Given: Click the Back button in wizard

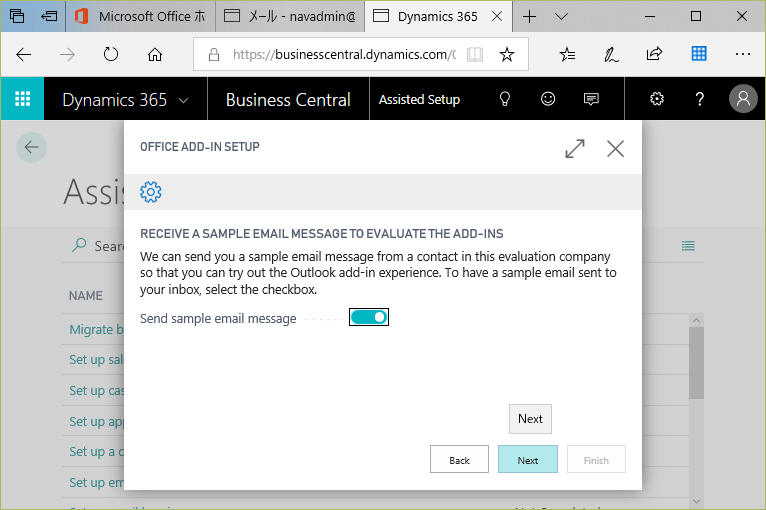Looking at the screenshot, I should pos(459,459).
